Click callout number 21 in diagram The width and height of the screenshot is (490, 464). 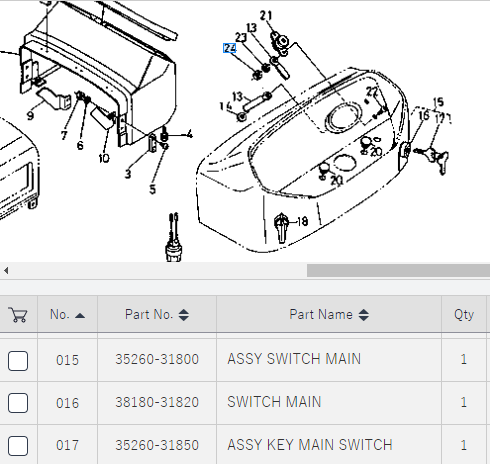tap(266, 15)
